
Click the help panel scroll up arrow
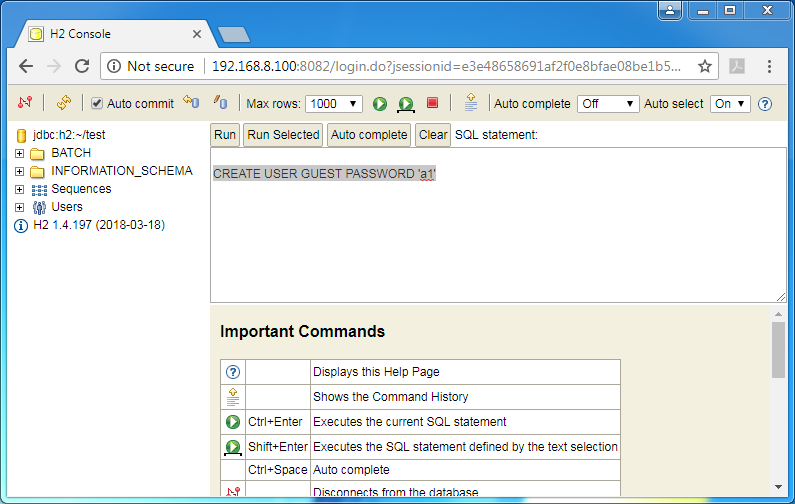coord(778,314)
